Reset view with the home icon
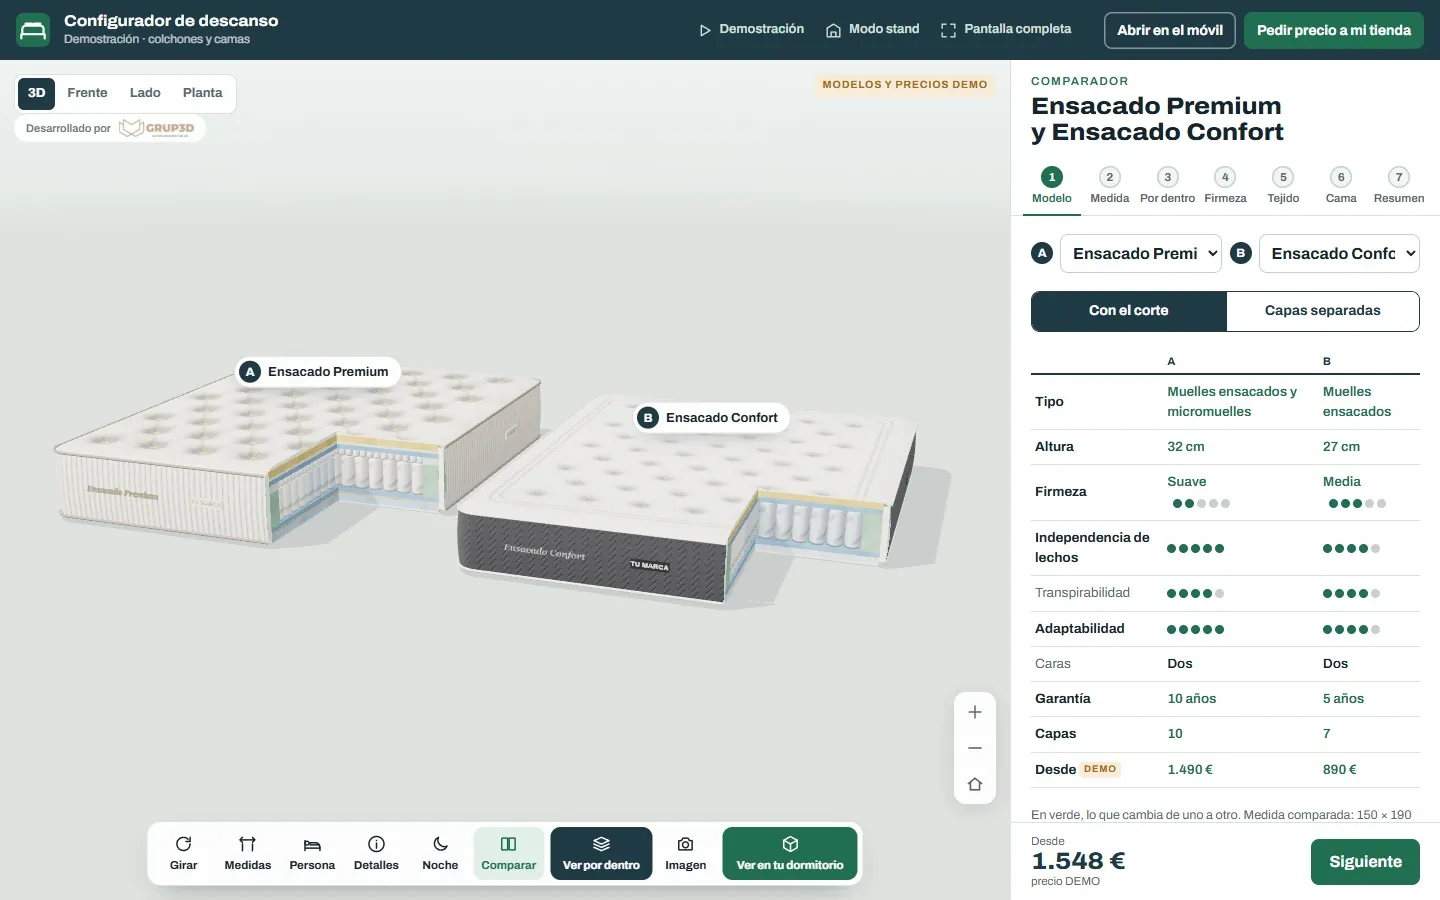Image resolution: width=1440 pixels, height=900 pixels. 975,784
